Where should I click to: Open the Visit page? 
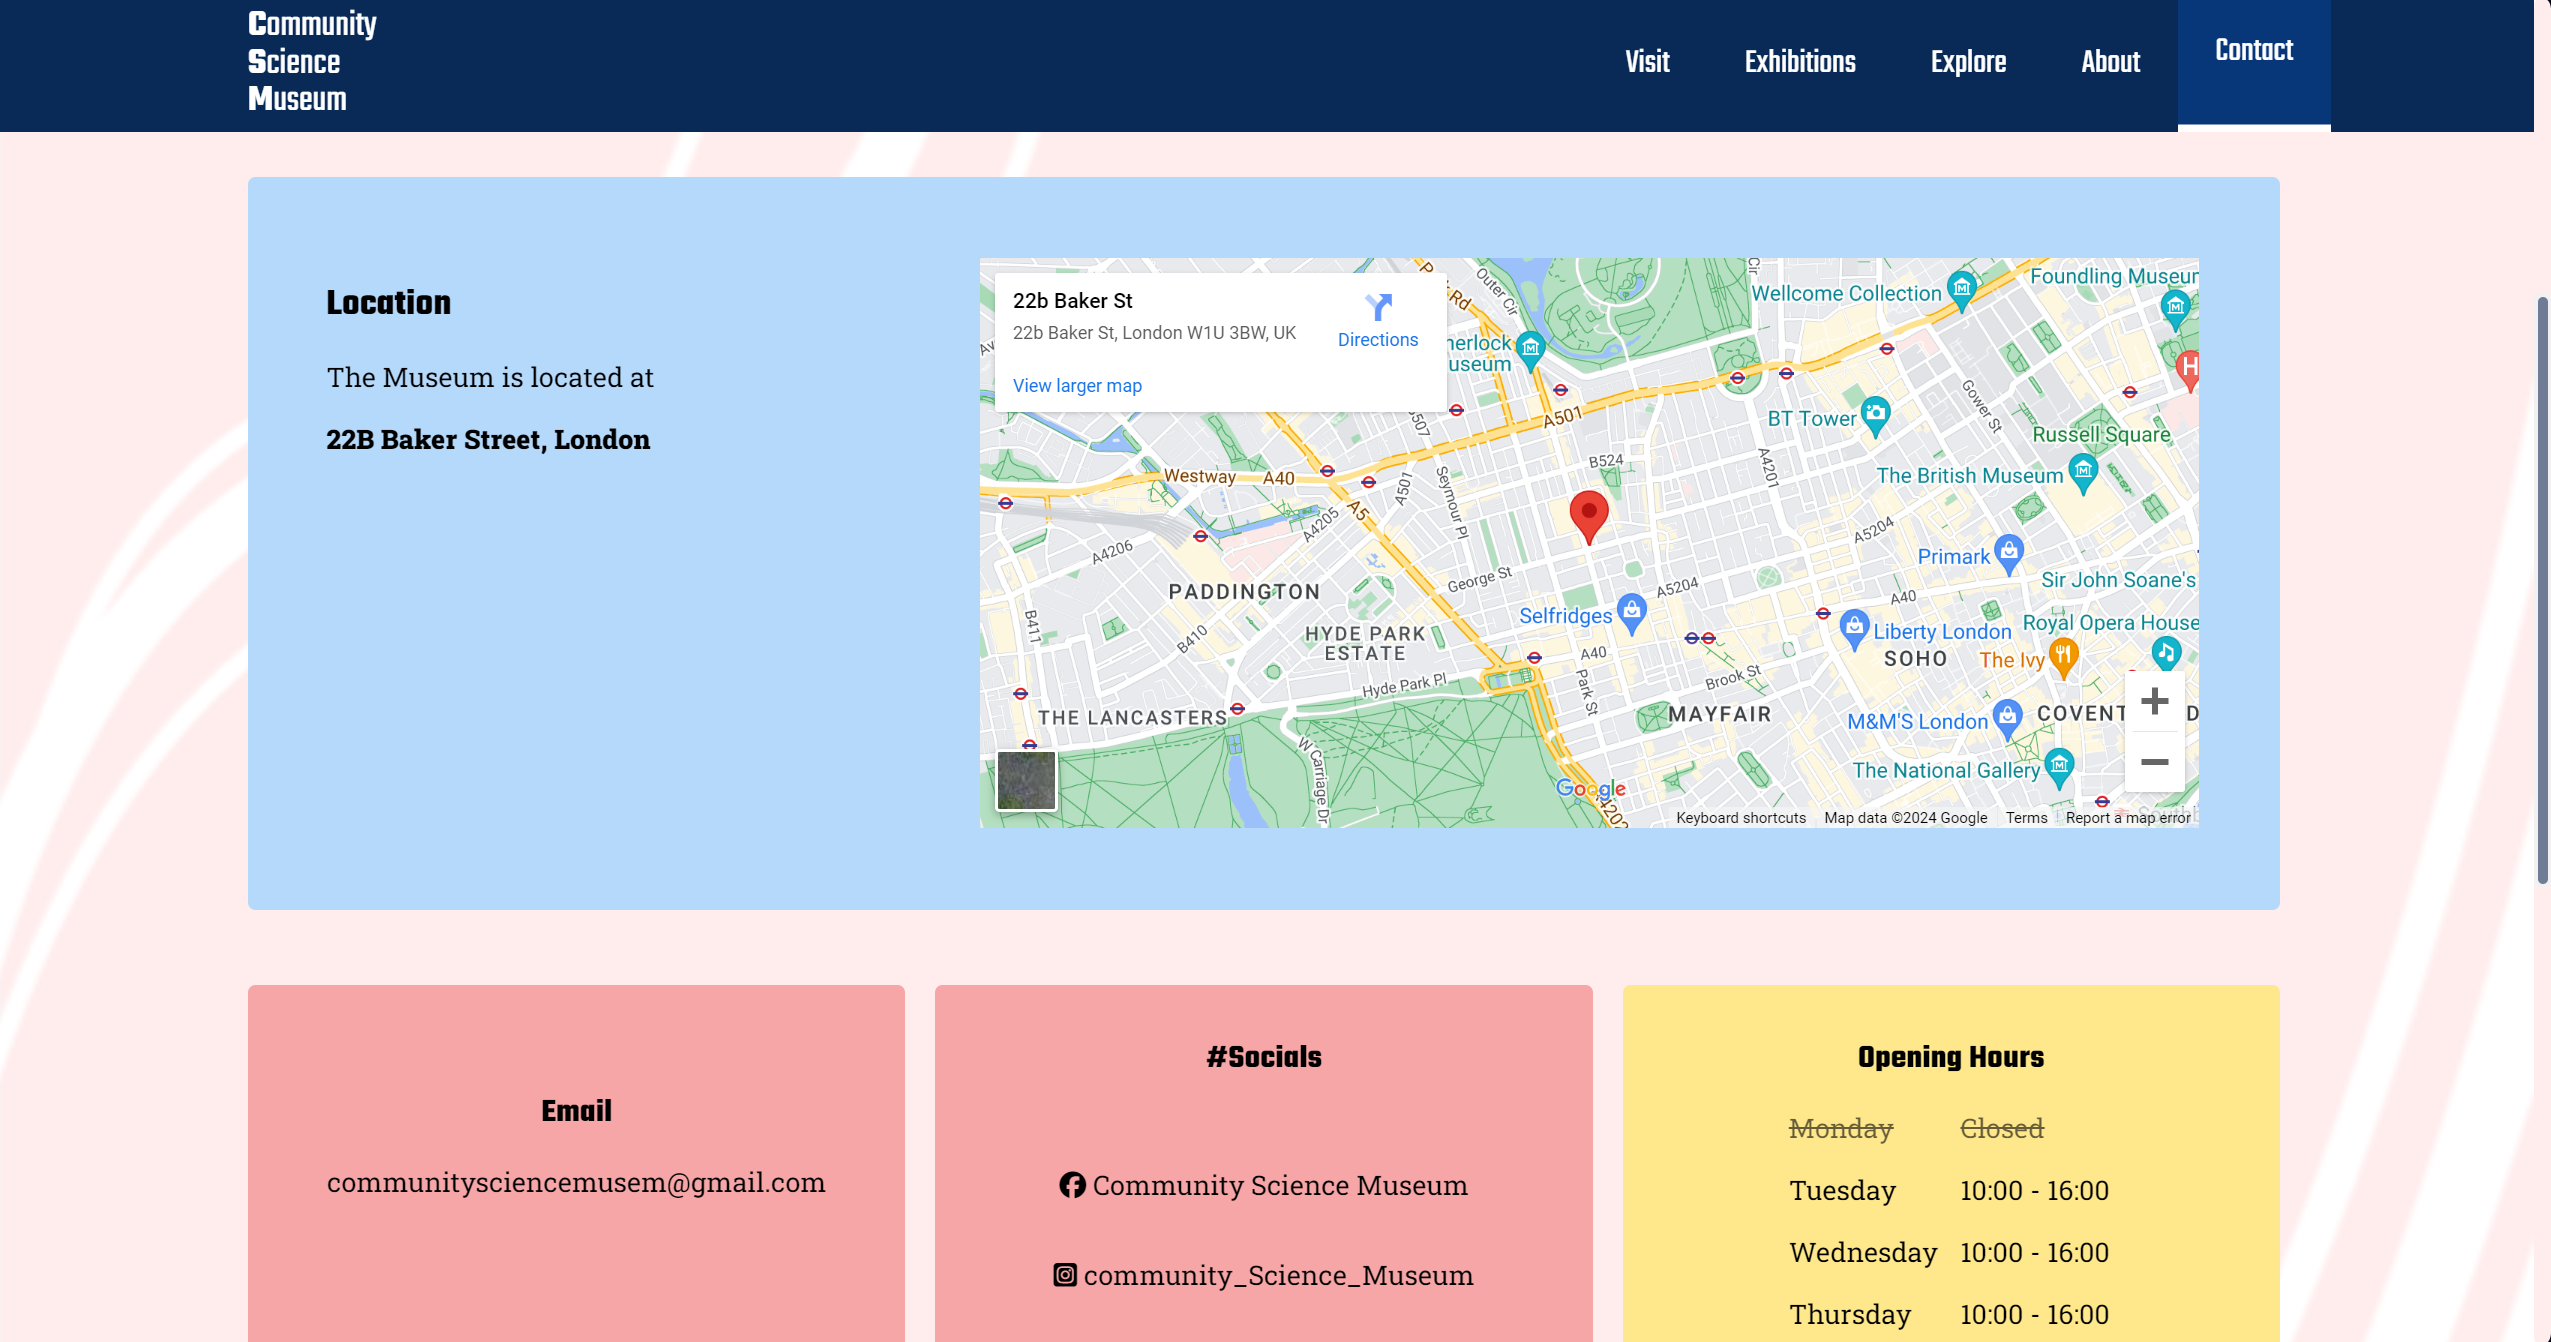pos(1647,62)
